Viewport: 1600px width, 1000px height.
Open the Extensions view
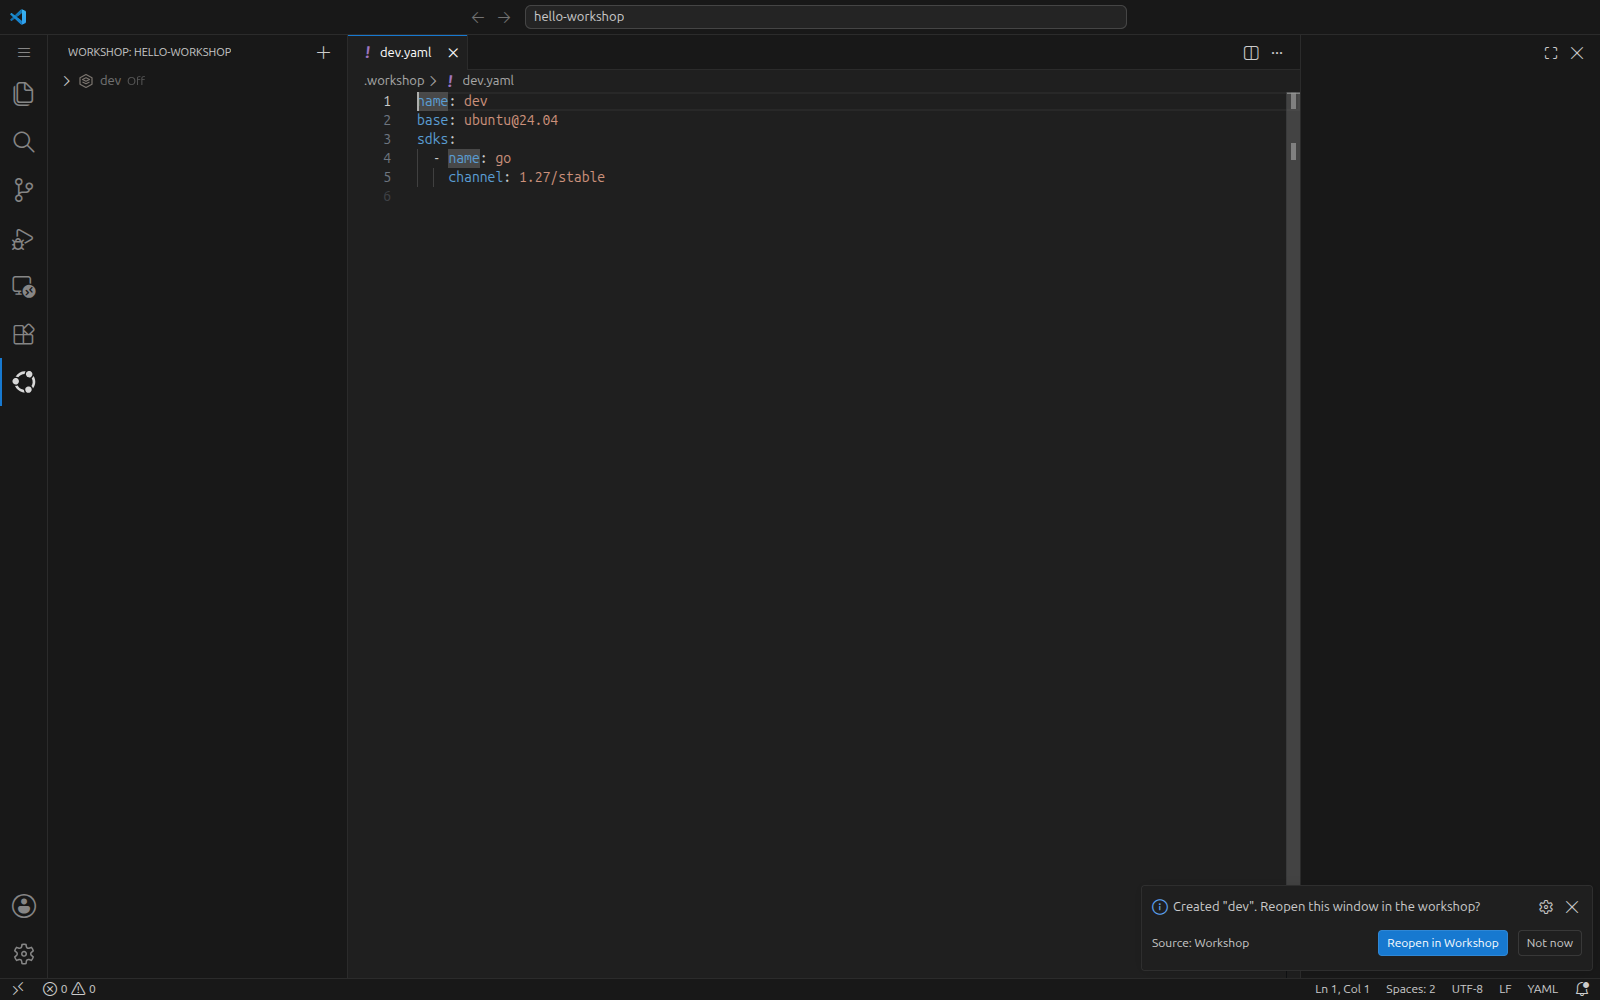point(23,334)
